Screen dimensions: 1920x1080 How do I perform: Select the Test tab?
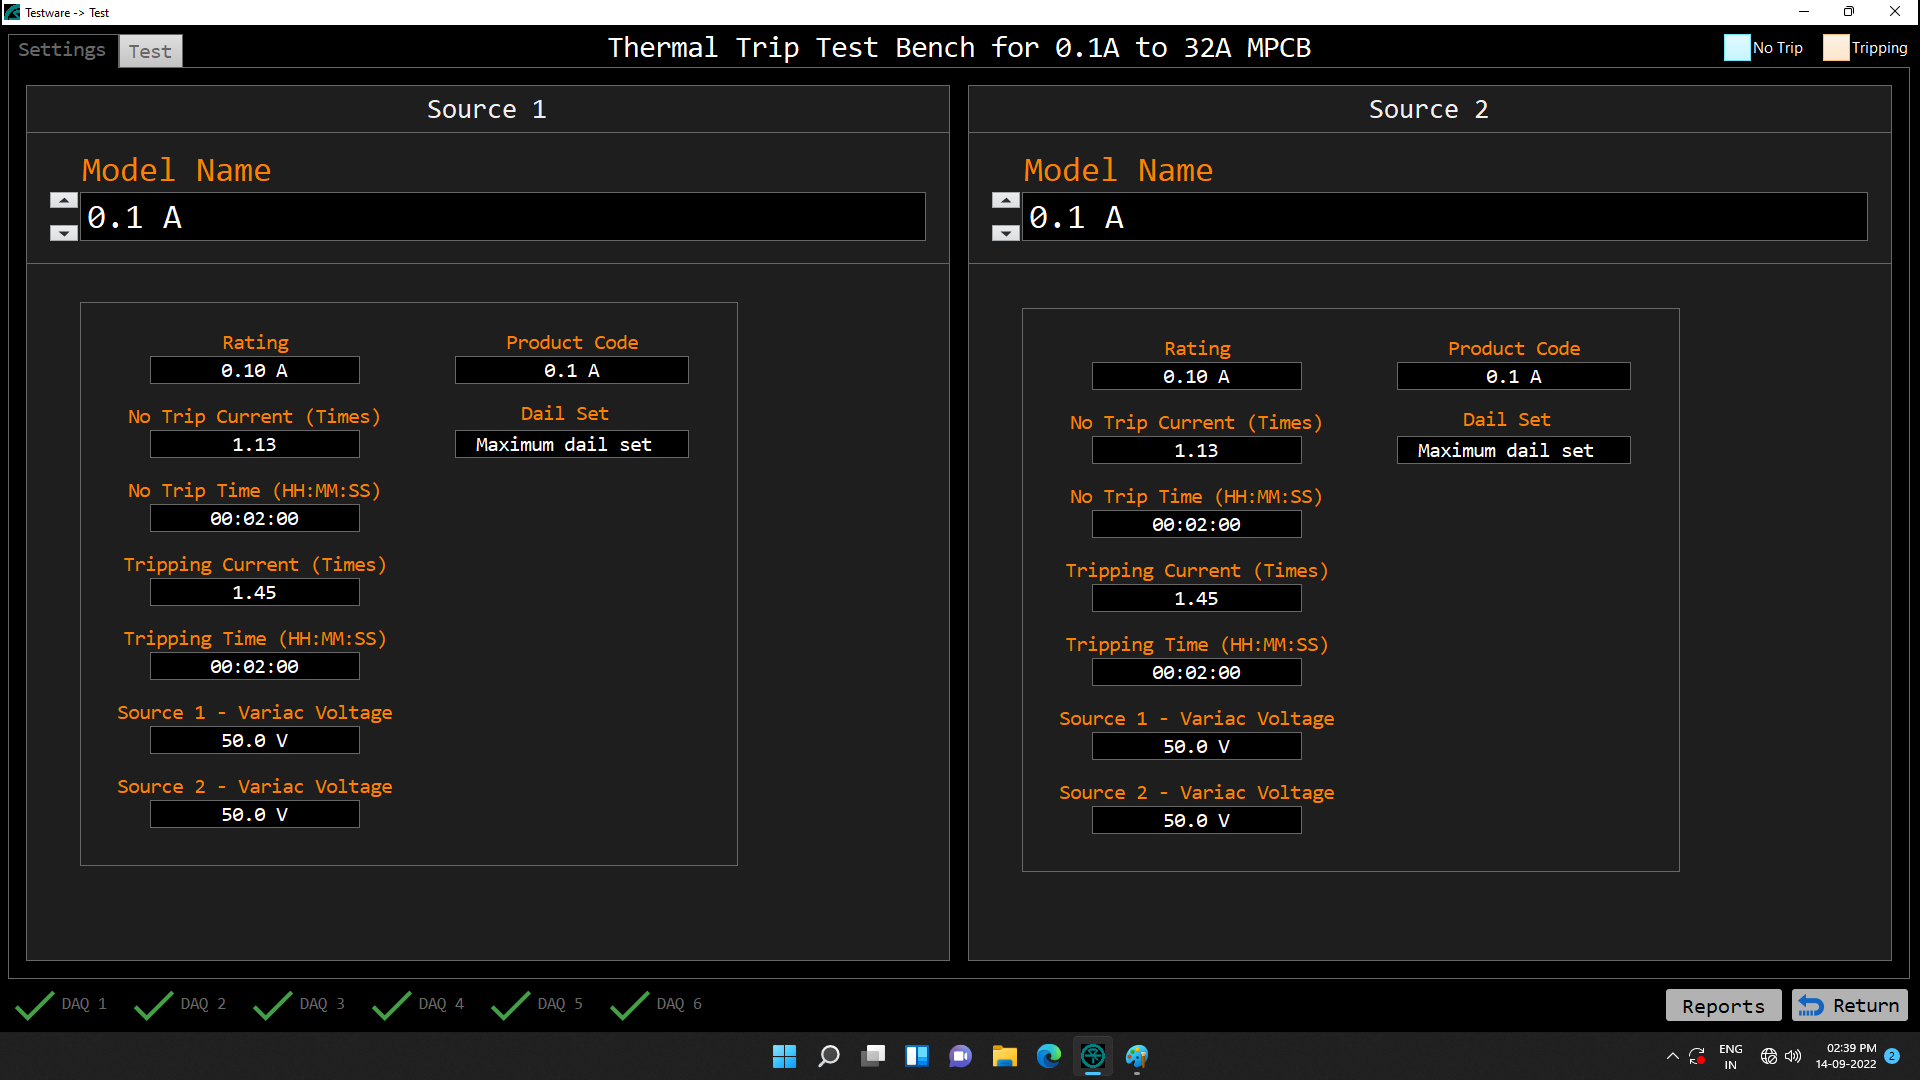pyautogui.click(x=150, y=51)
